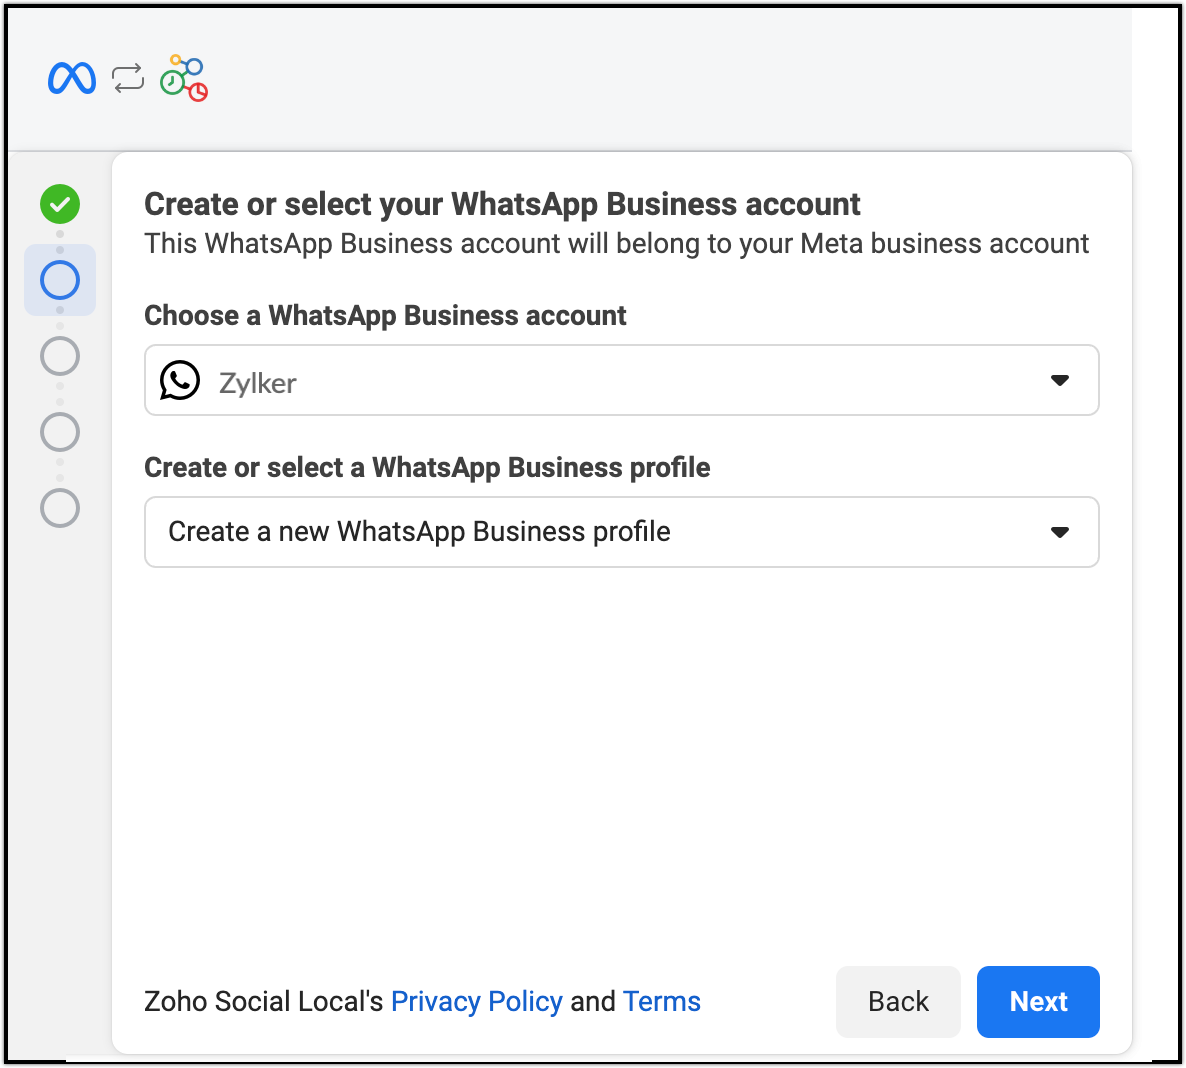Viewport: 1186px width, 1068px height.
Task: Click the 'Create or select a WhatsApp Business profile' label
Action: 427,468
